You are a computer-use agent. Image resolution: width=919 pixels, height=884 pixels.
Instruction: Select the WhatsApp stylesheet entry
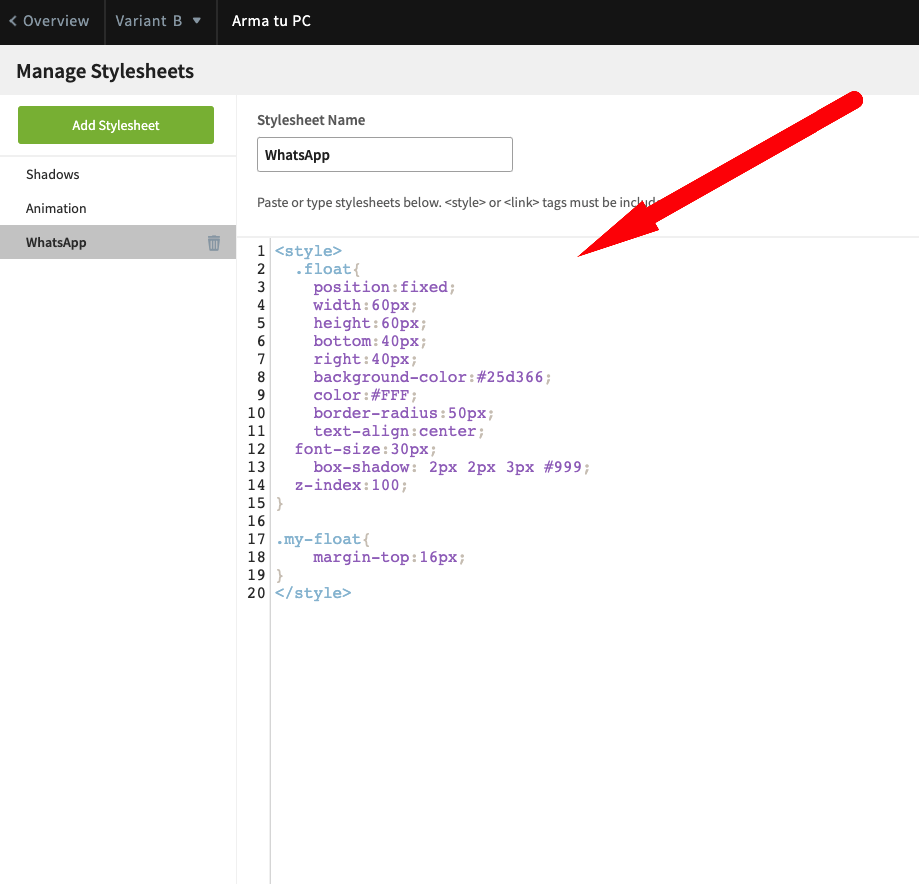(118, 242)
